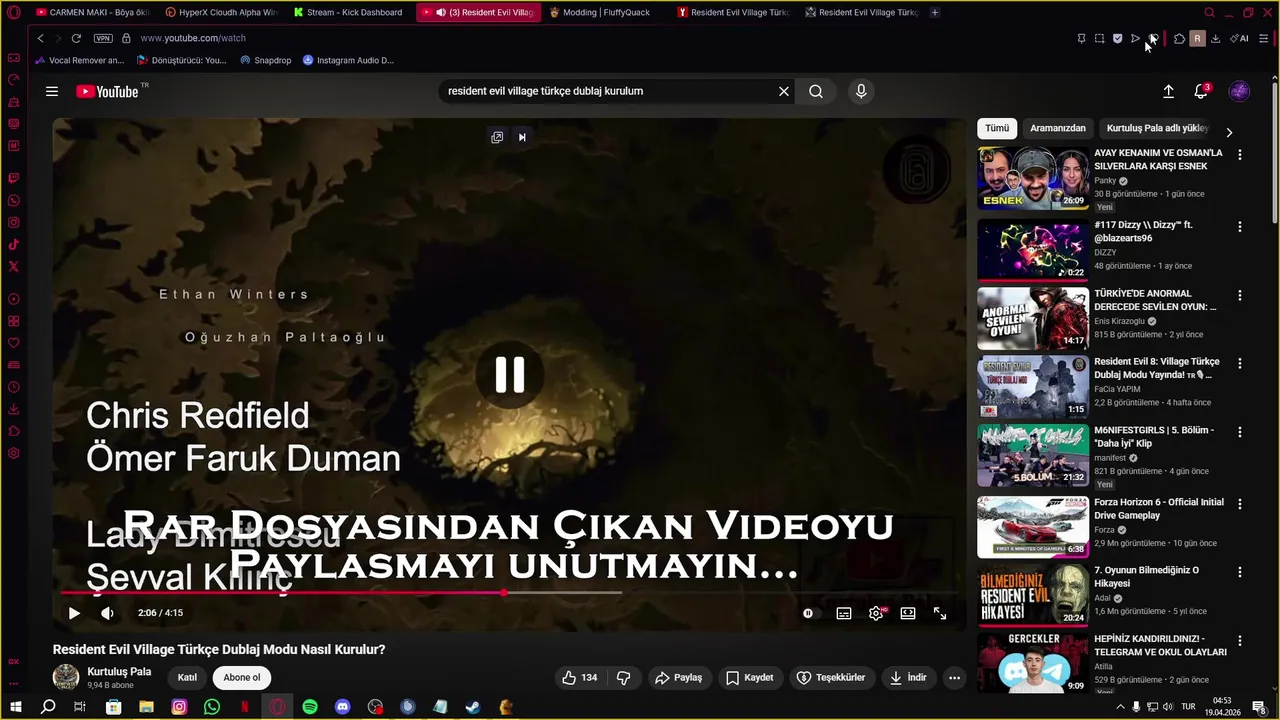Open Opera easy setup menu icon

1264,38
